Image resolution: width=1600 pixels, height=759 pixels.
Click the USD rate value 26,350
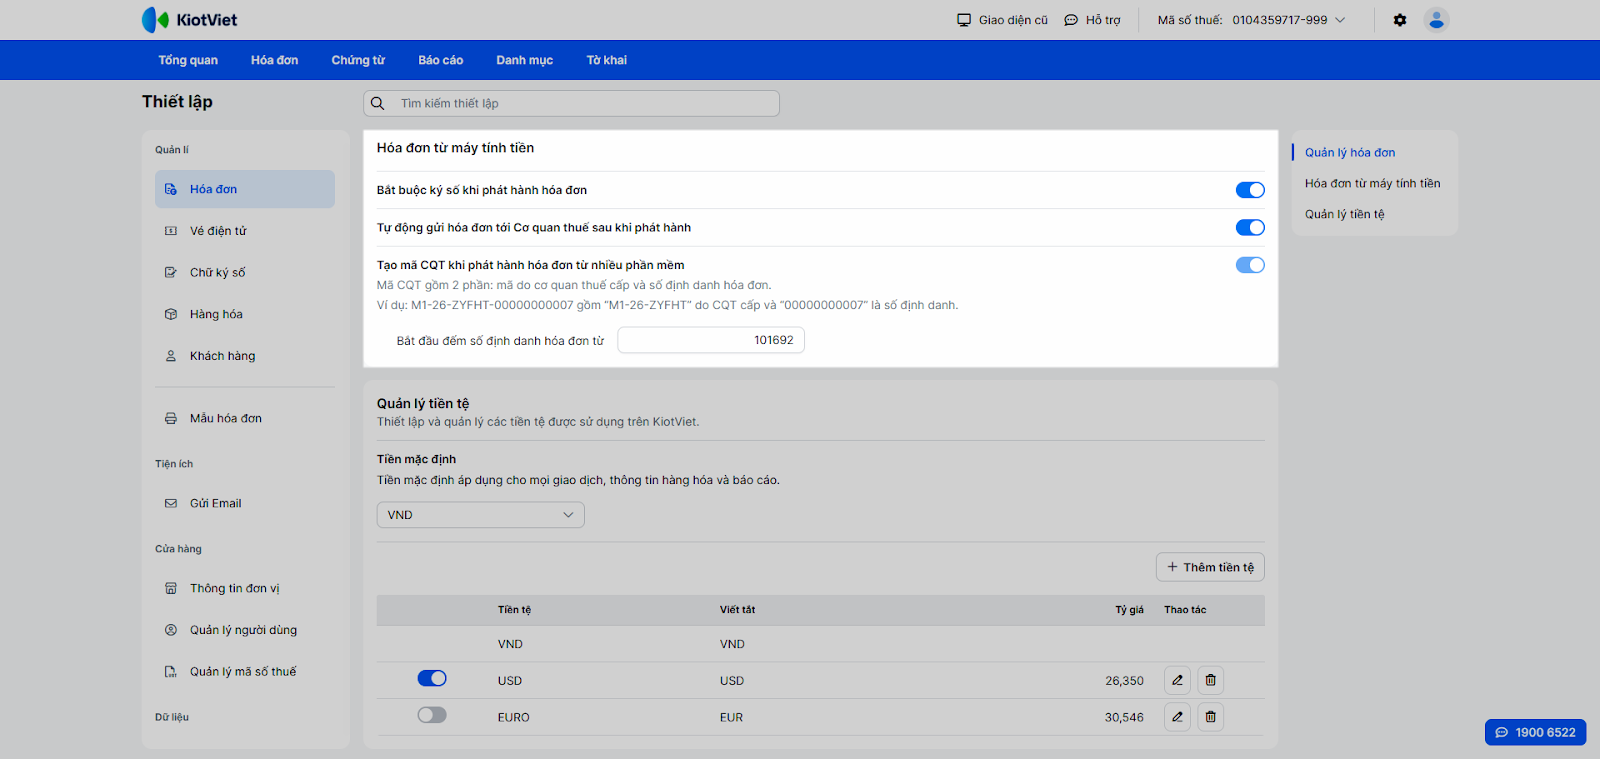pos(1125,681)
